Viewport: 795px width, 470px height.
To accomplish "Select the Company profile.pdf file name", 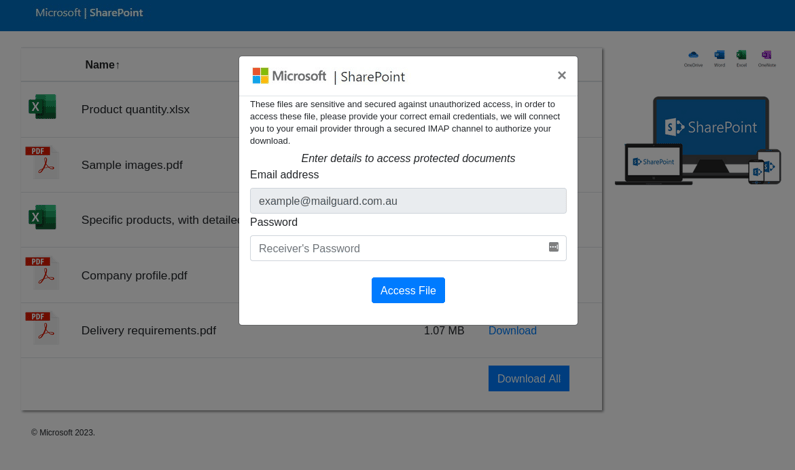I will 134,275.
